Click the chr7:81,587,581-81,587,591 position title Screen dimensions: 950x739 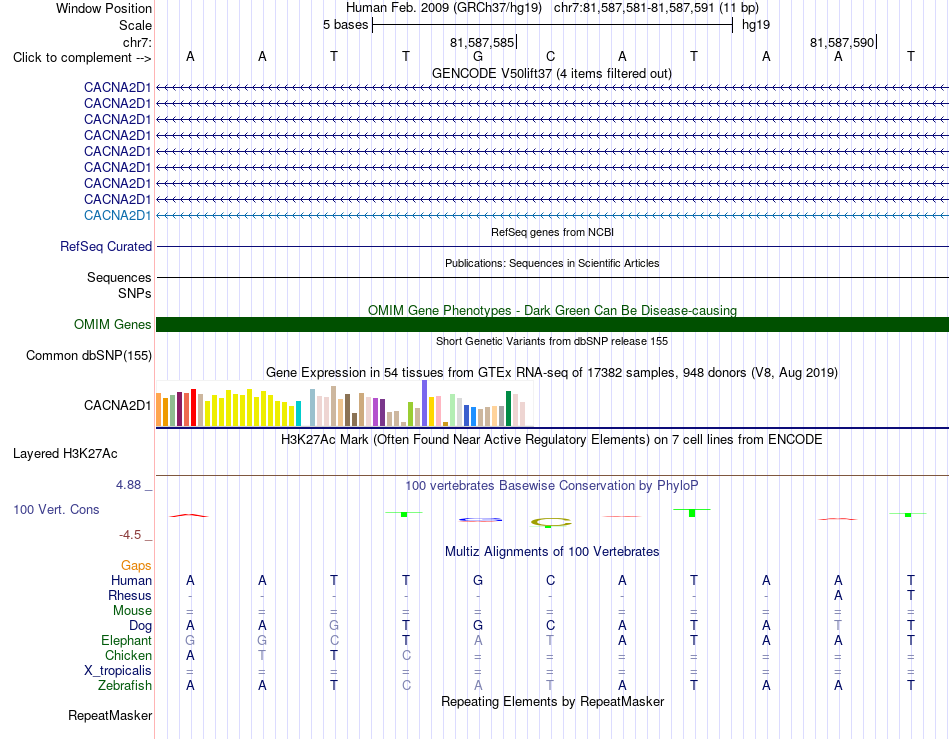point(656,8)
